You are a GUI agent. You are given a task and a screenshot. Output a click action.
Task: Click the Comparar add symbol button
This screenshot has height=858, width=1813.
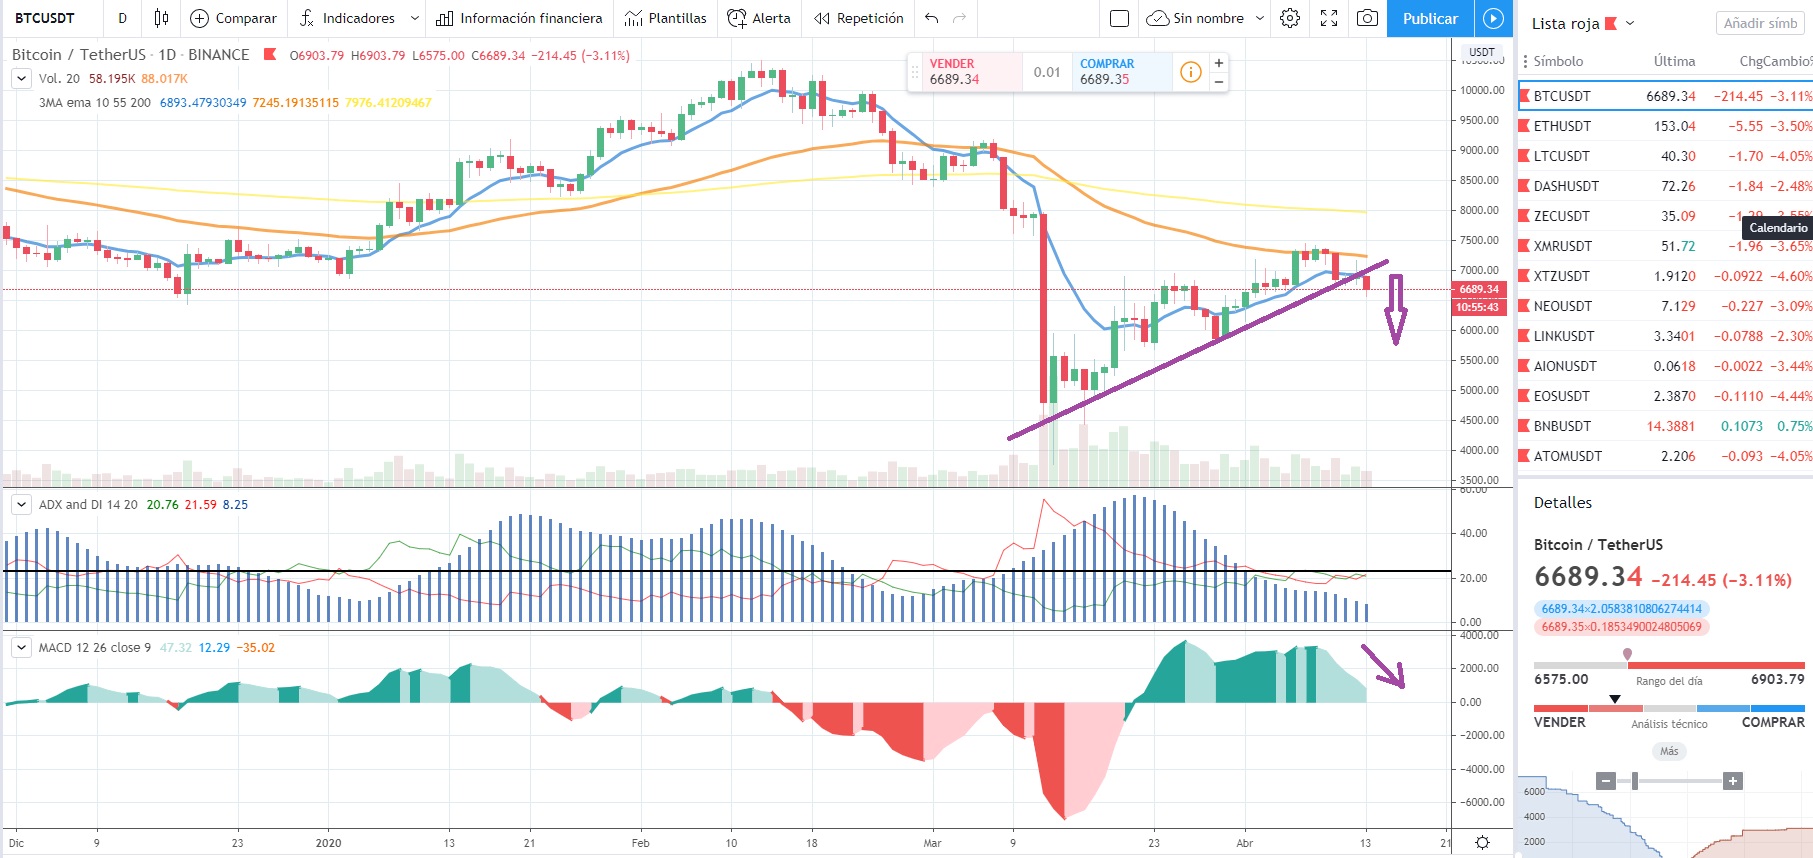pos(233,18)
